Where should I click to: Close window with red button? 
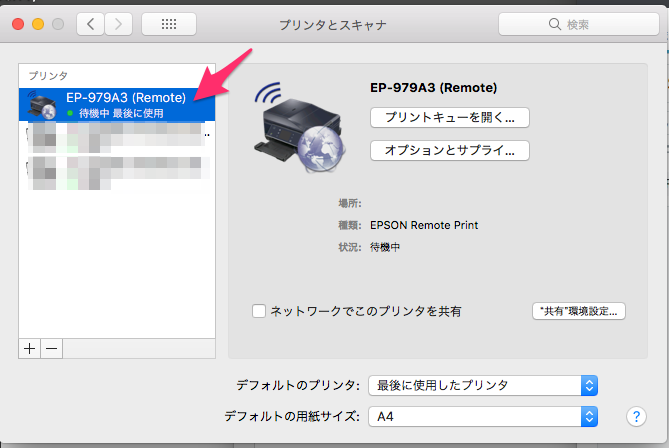[x=18, y=24]
